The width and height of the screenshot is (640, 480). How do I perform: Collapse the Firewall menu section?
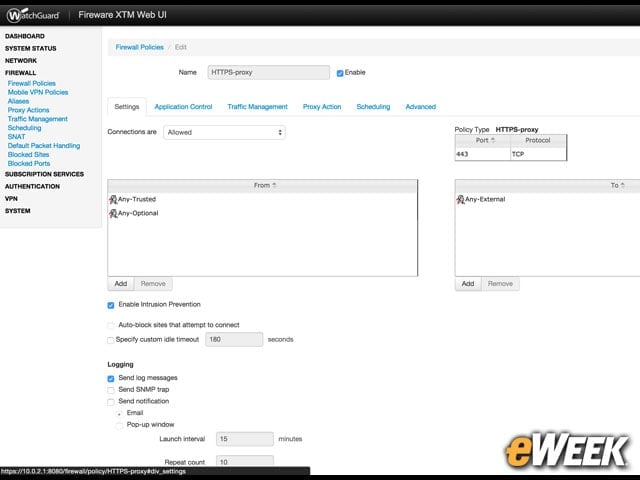[x=20, y=73]
